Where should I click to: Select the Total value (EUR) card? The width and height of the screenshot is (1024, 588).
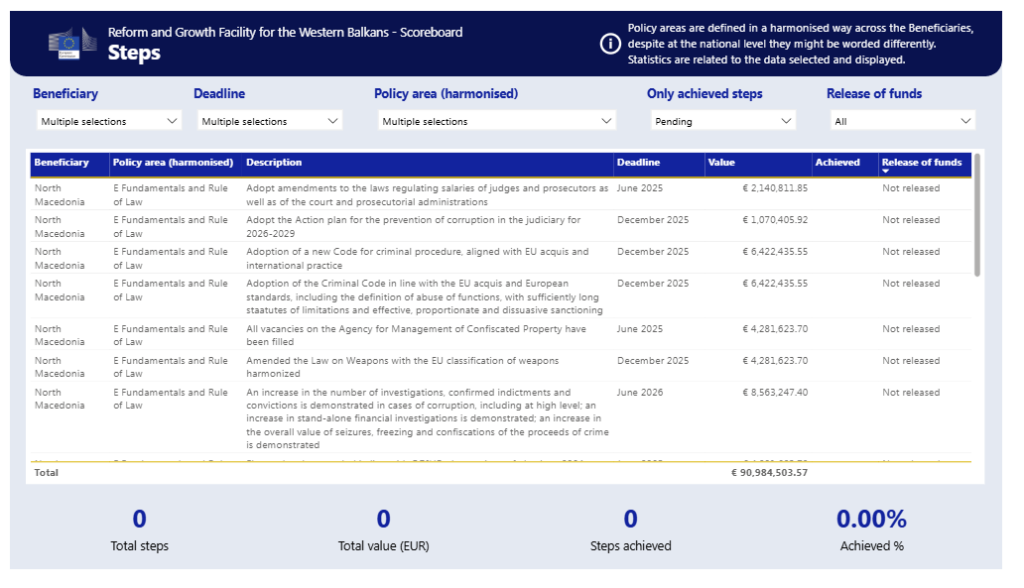pos(383,530)
